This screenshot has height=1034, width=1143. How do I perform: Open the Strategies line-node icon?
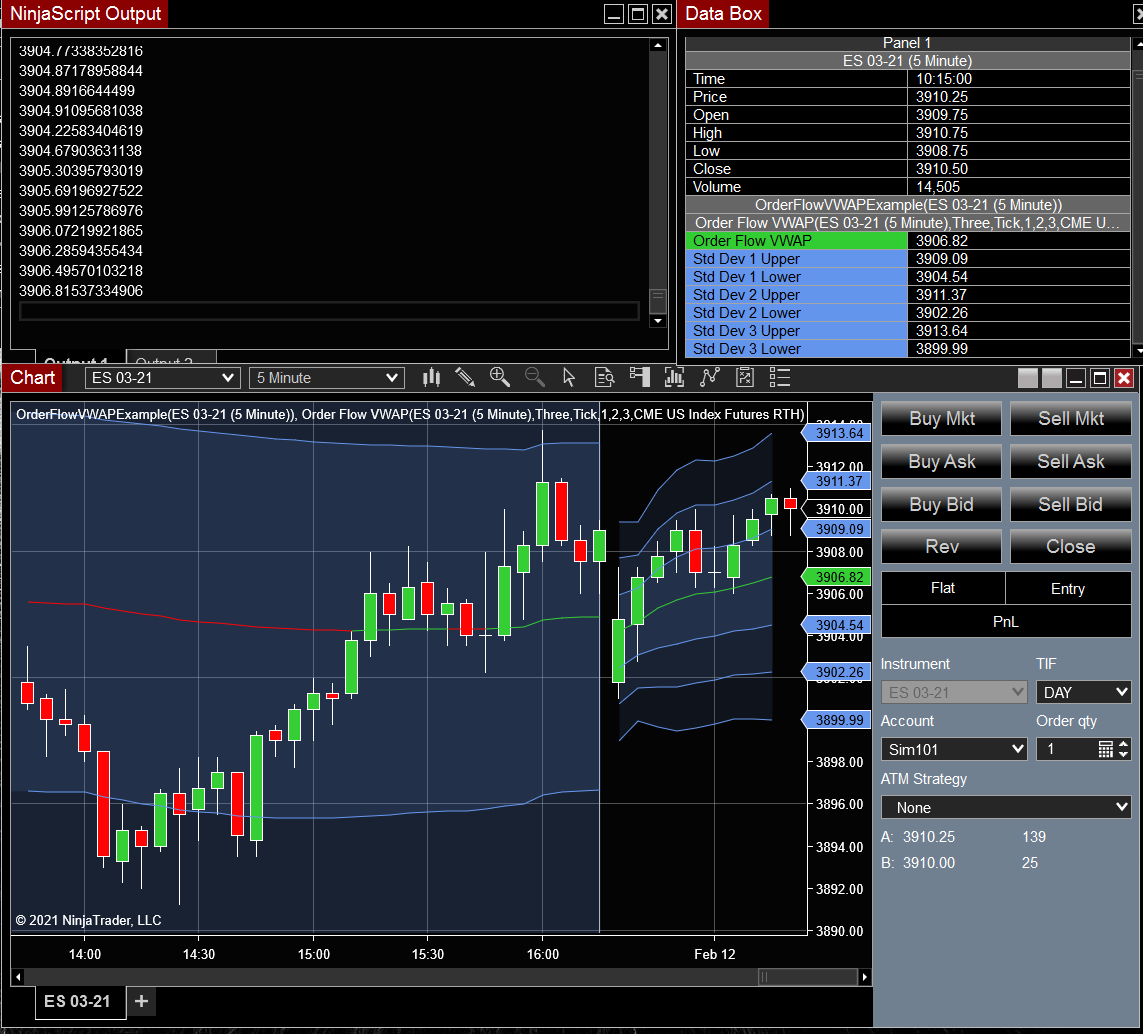(x=709, y=377)
